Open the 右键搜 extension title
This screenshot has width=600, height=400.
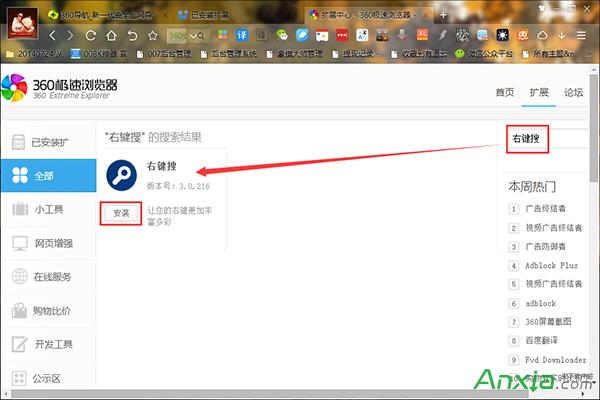[161, 166]
